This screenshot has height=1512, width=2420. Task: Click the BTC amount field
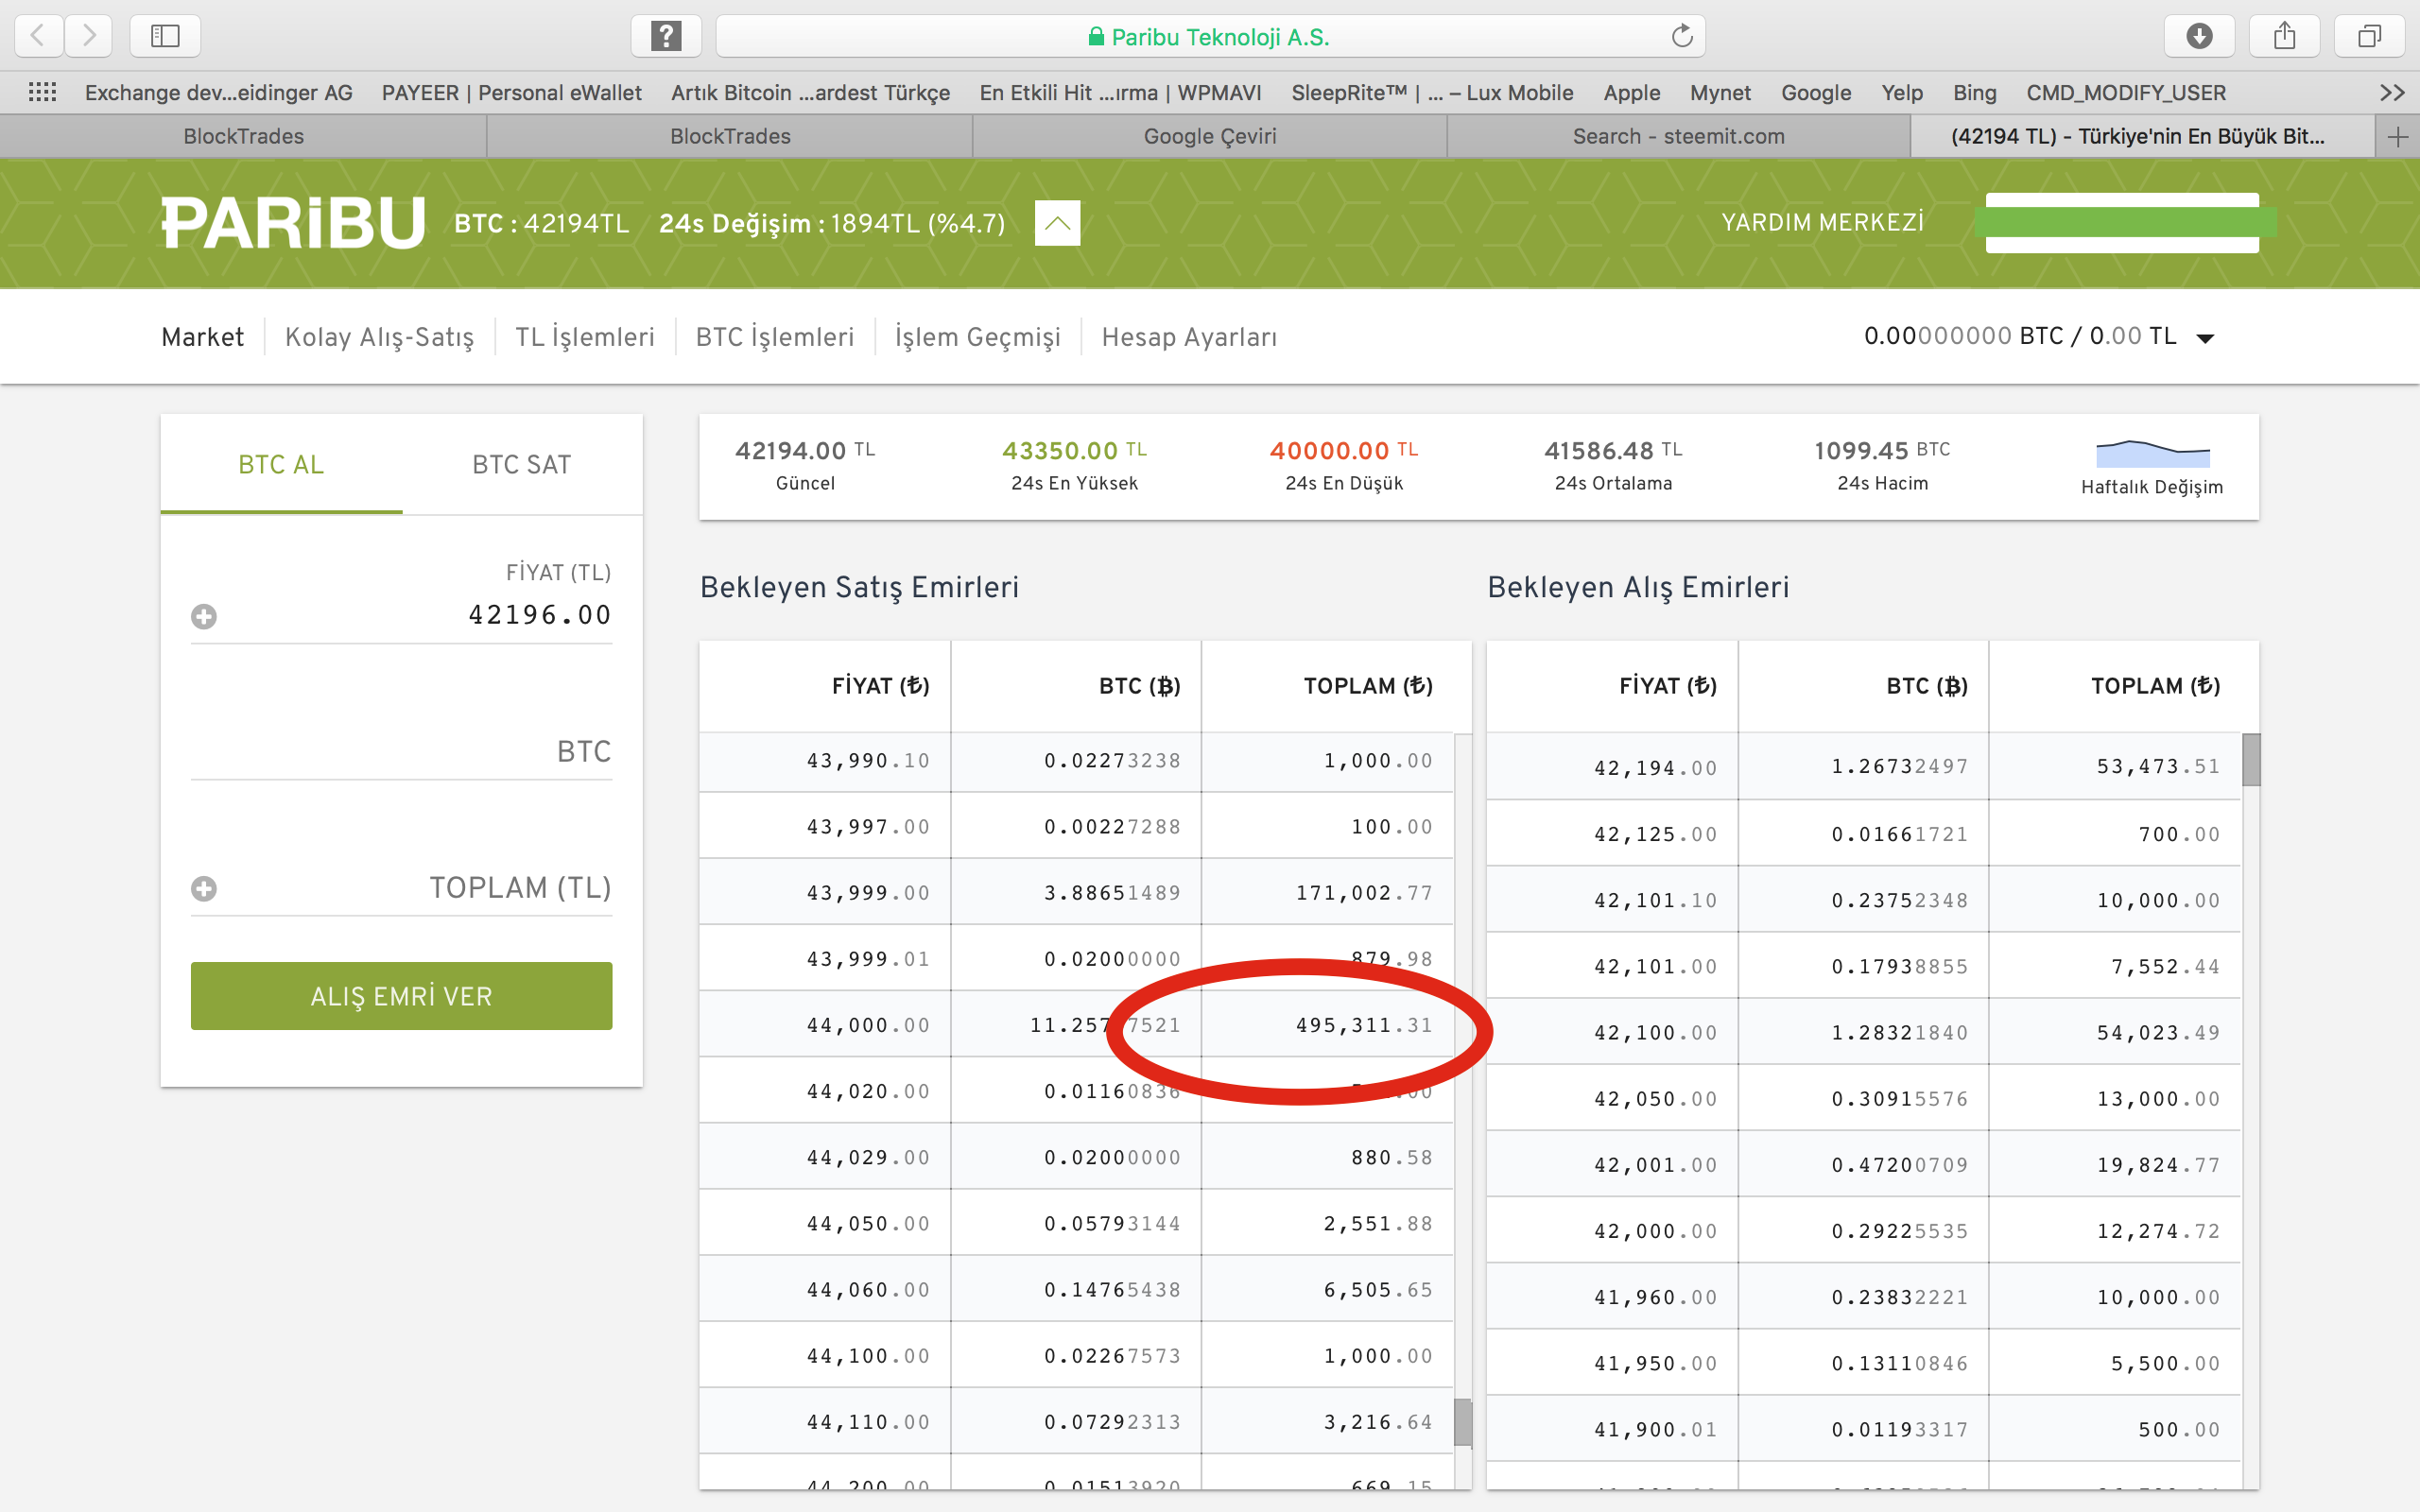401,751
